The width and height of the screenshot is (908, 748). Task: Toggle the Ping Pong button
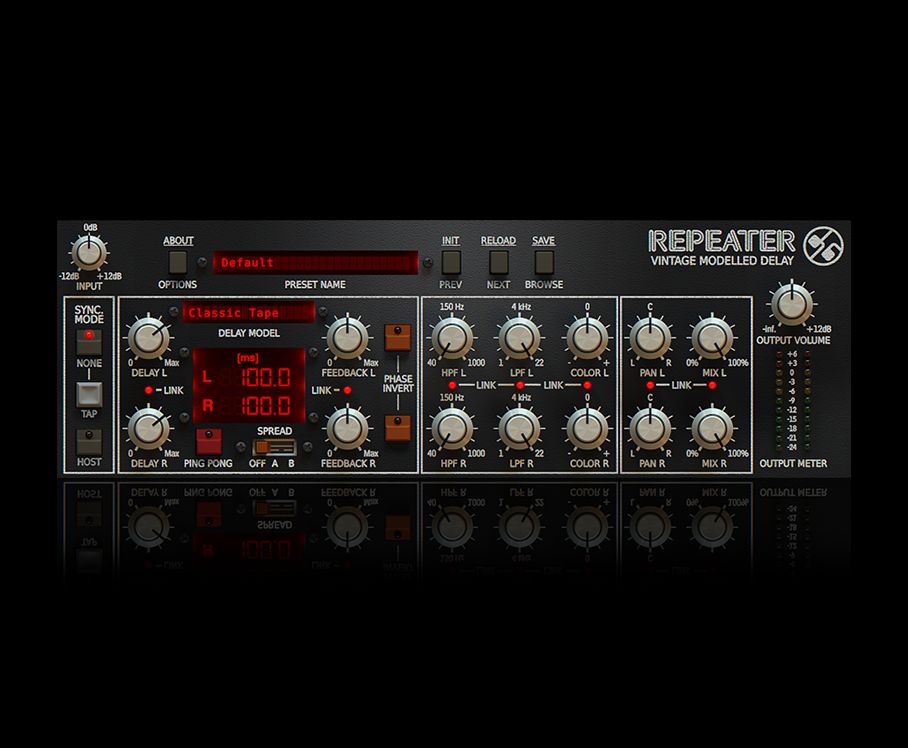(208, 441)
